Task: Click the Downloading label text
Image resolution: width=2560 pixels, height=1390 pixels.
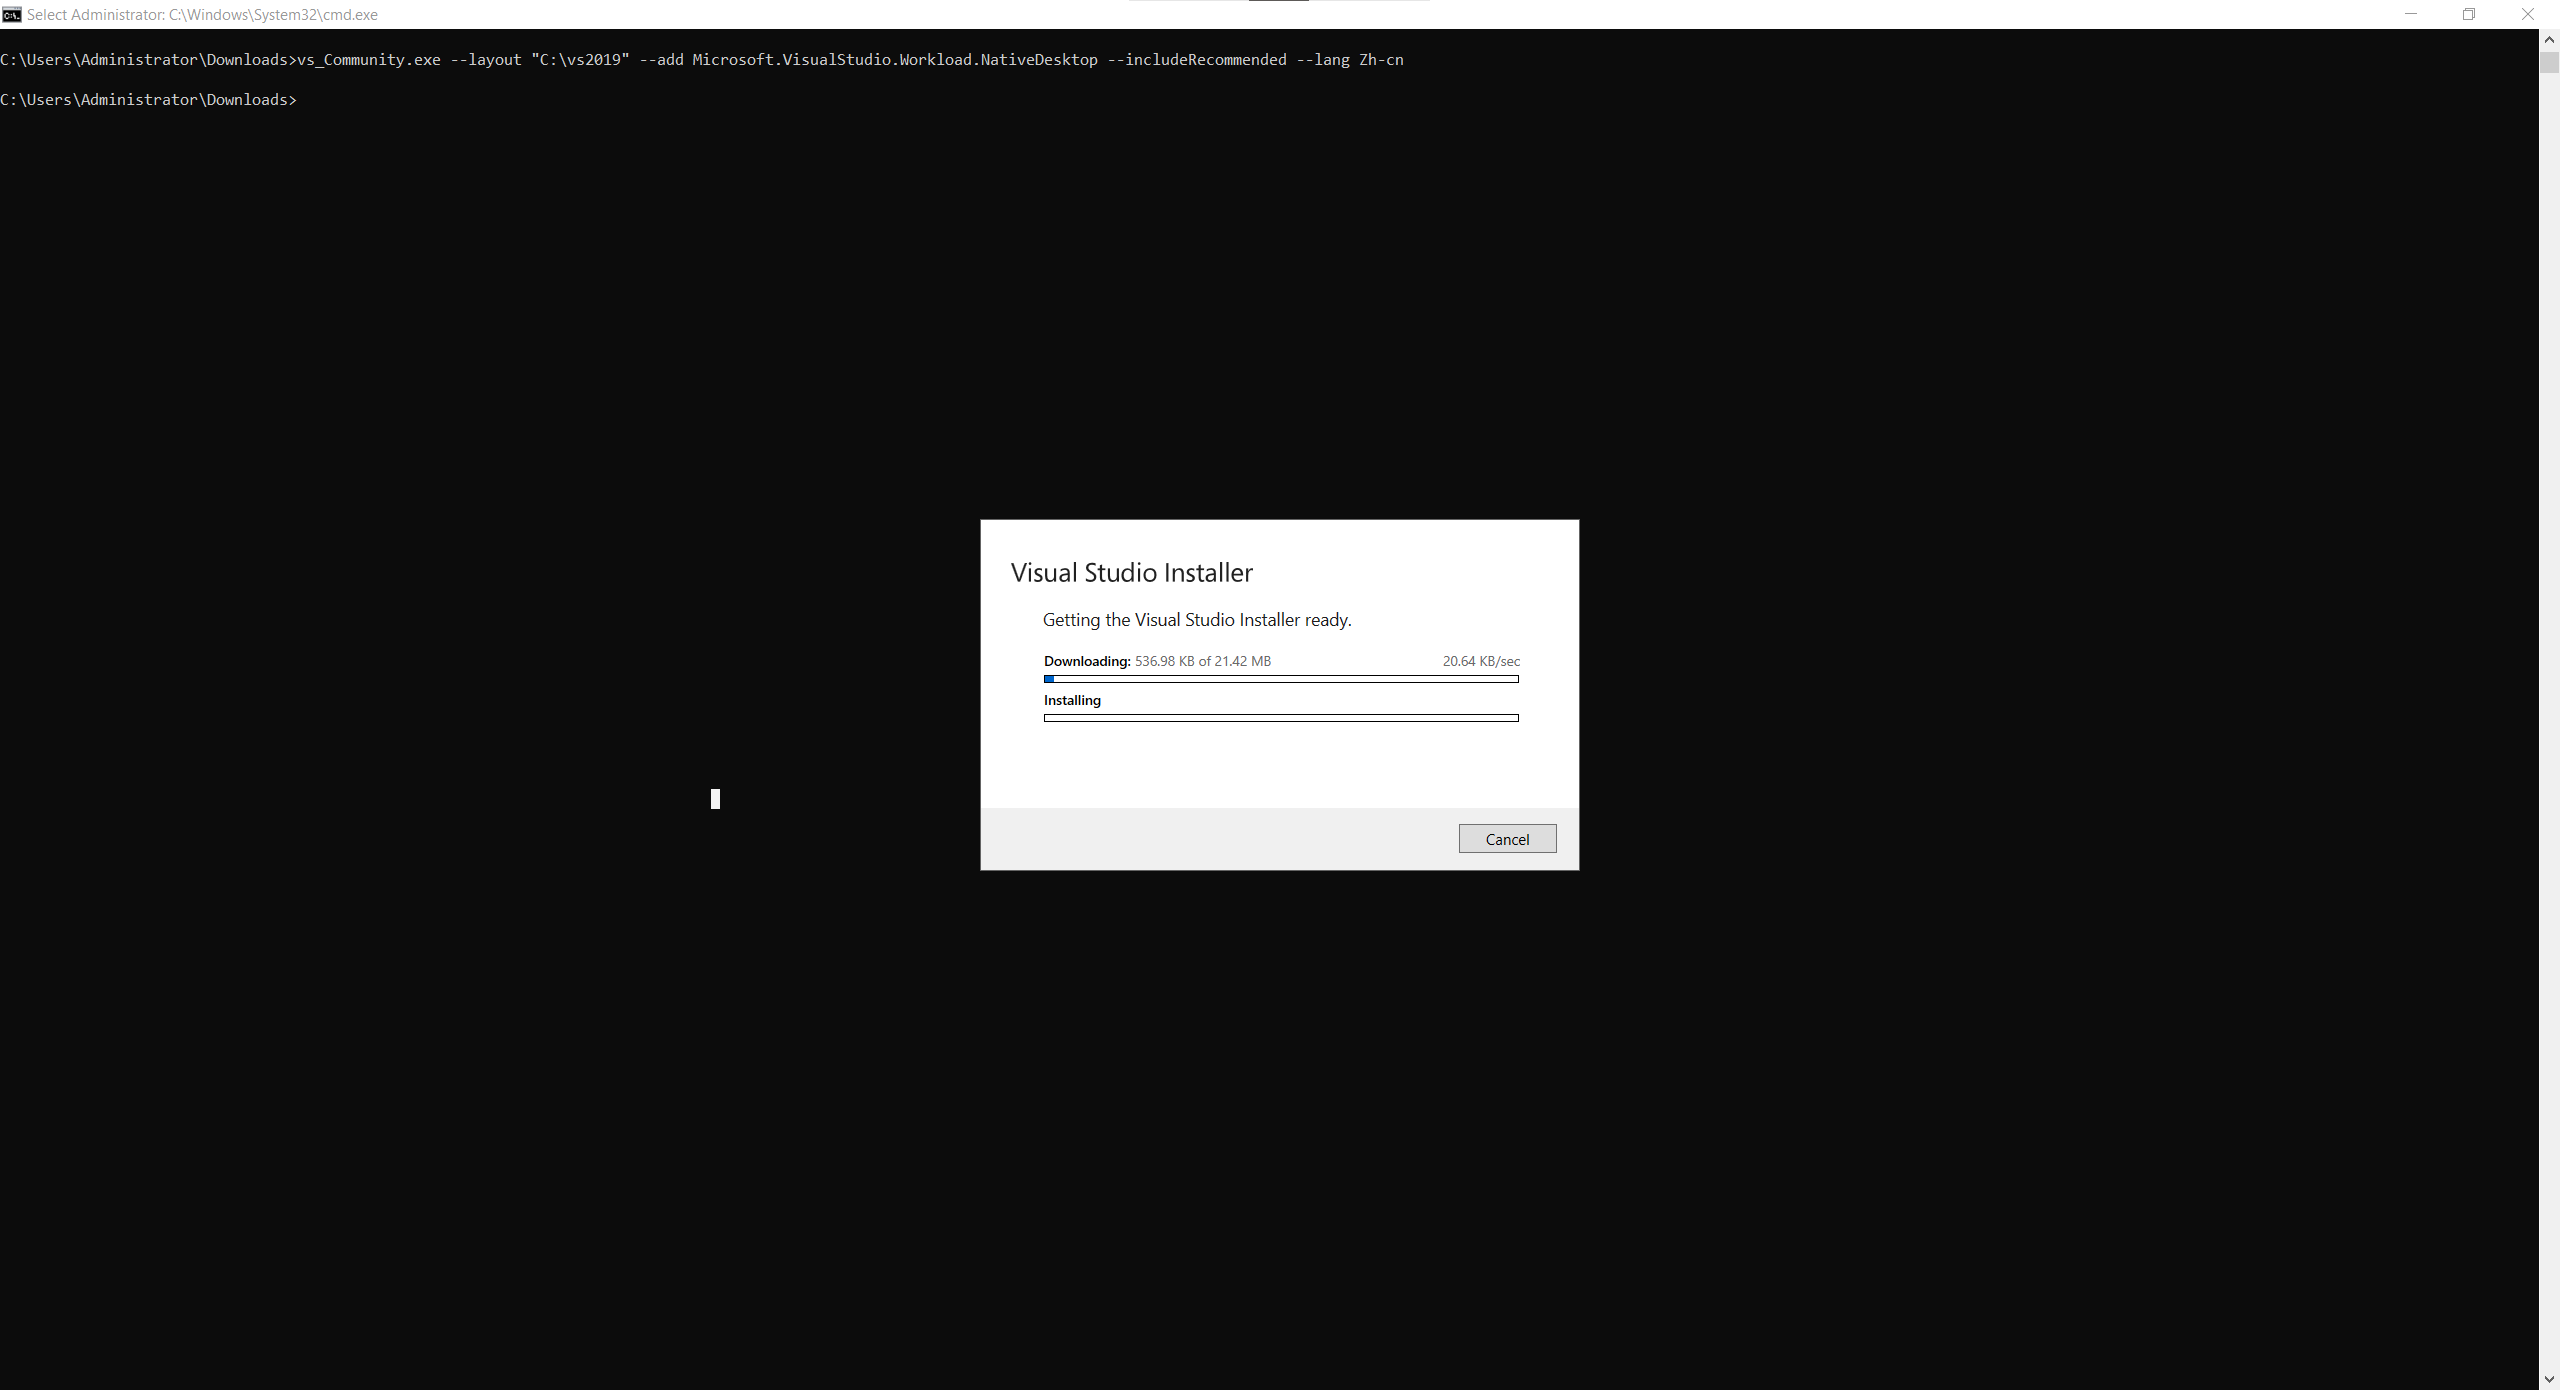Action: pyautogui.click(x=1087, y=661)
